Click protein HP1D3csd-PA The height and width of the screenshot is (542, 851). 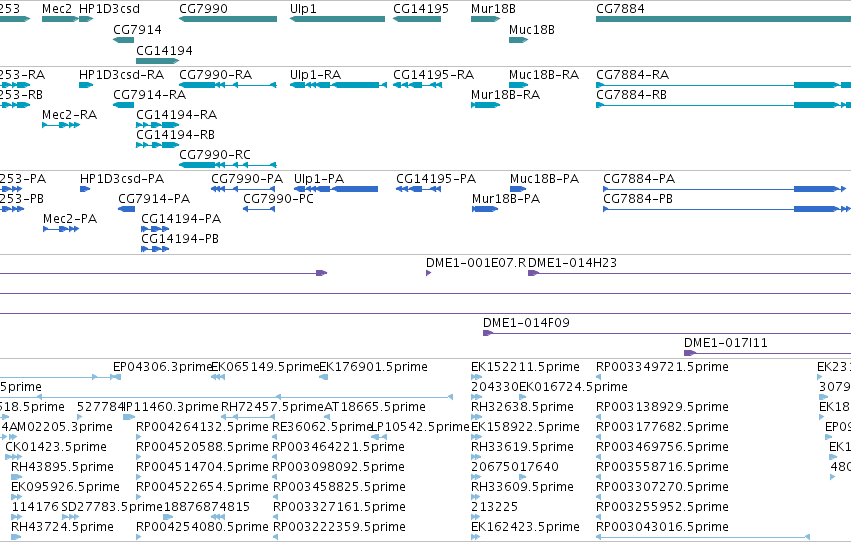coord(122,178)
